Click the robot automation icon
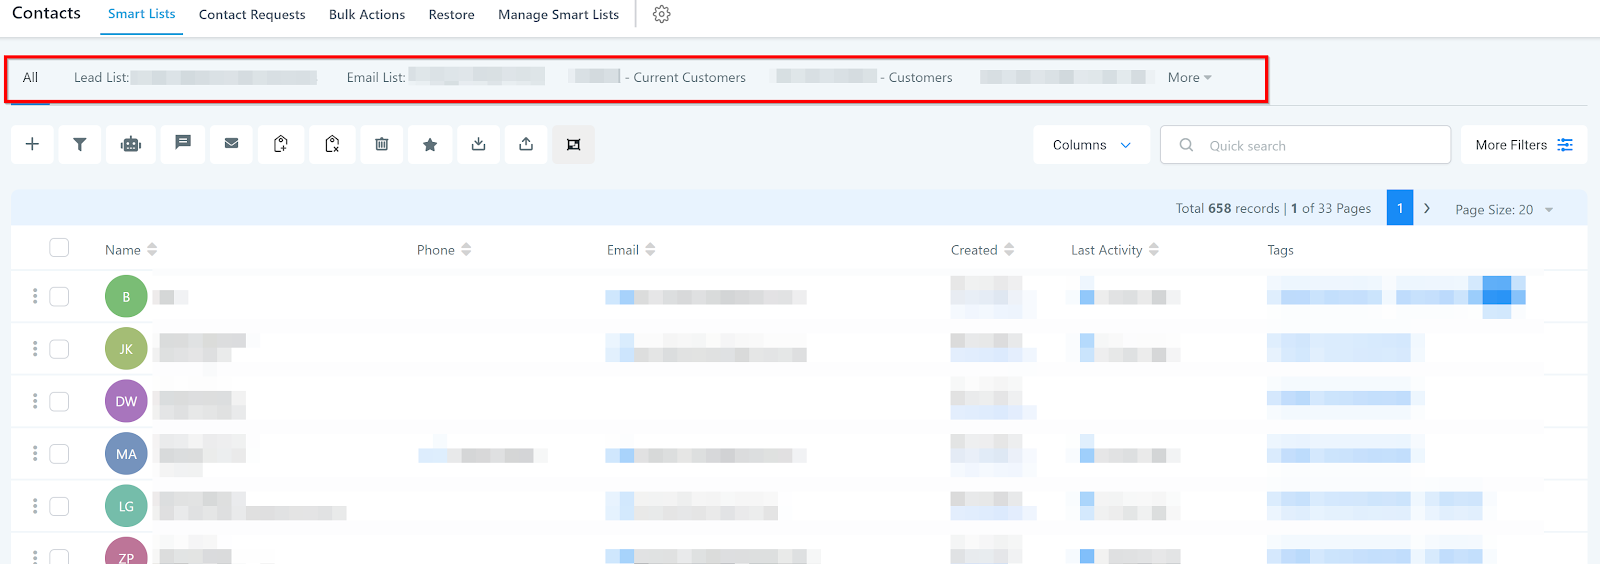This screenshot has height=564, width=1600. (x=131, y=144)
